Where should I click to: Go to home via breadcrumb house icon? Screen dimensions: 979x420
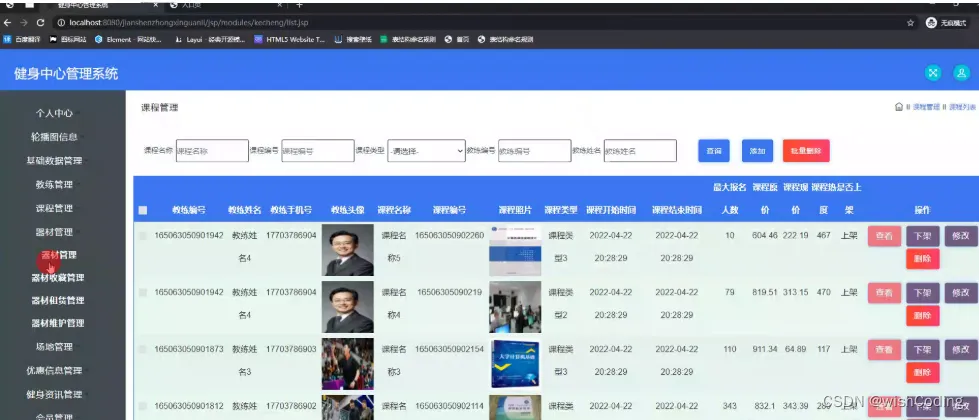(x=899, y=107)
